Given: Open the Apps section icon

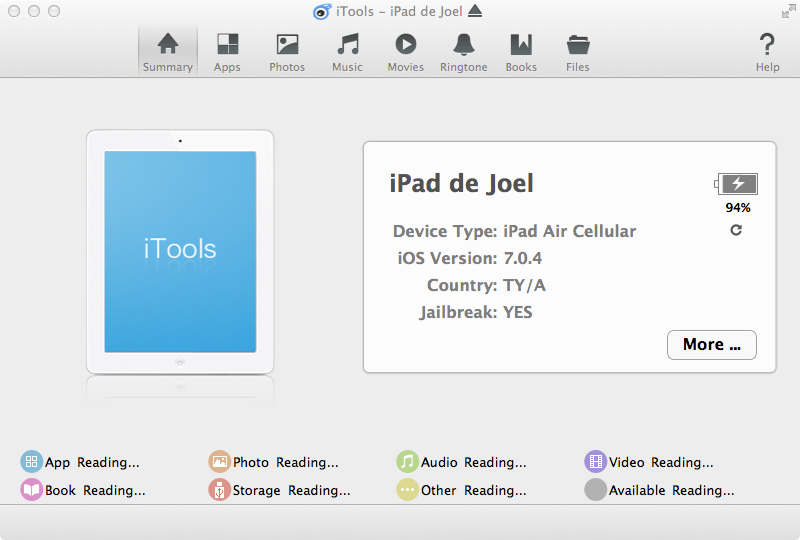Looking at the screenshot, I should coord(228,44).
